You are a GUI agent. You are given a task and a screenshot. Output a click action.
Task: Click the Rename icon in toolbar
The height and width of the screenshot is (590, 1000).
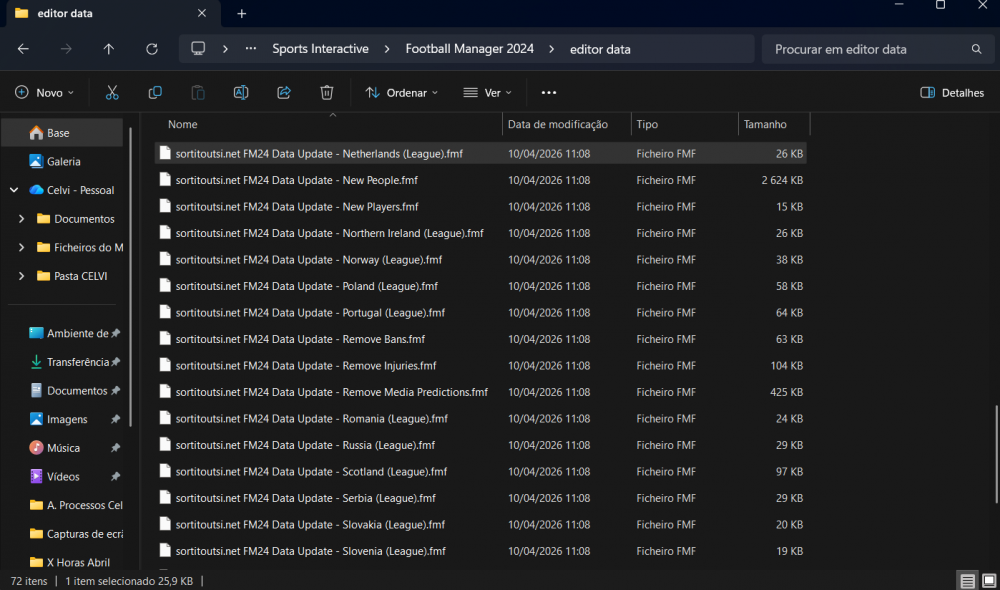[241, 92]
